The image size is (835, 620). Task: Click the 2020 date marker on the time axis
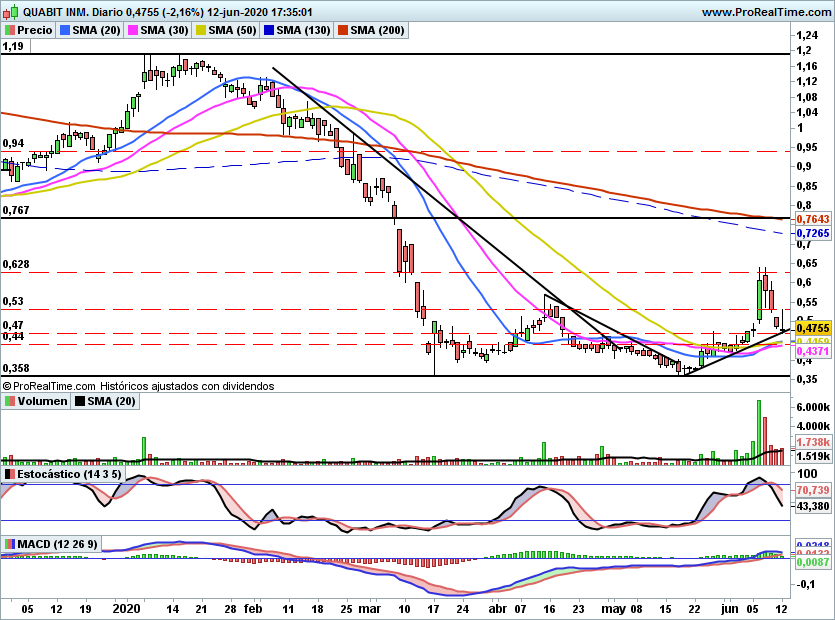pos(127,609)
